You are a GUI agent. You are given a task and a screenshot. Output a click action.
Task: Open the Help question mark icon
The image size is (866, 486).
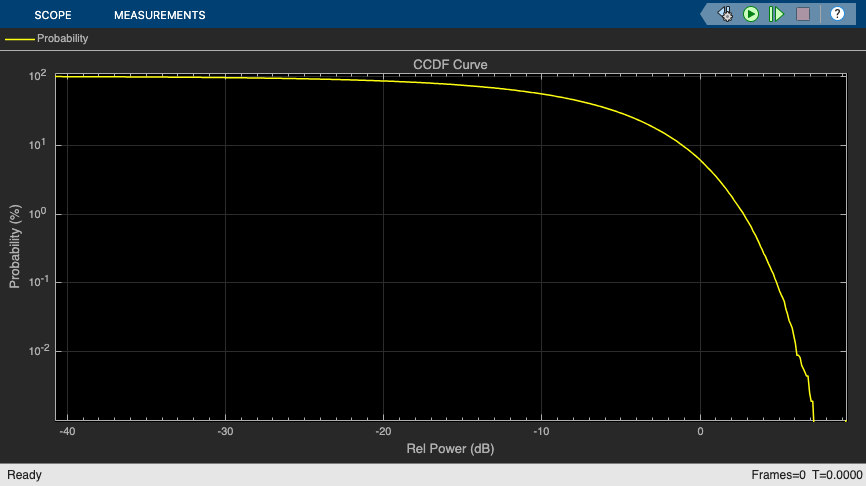pyautogui.click(x=837, y=14)
